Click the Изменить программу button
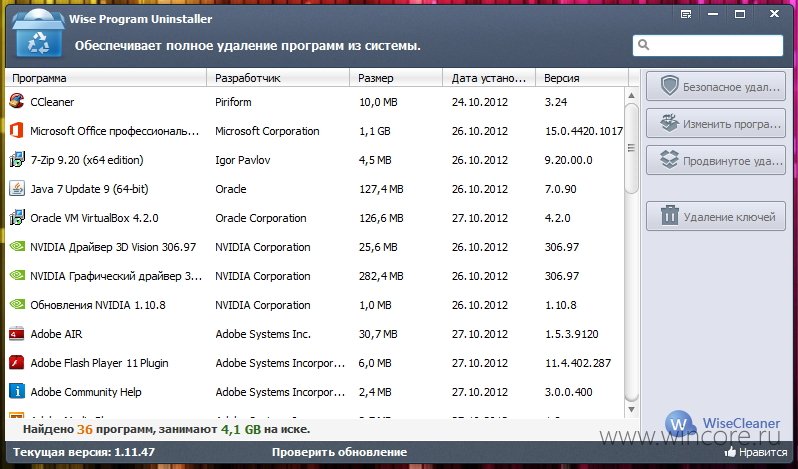The width and height of the screenshot is (798, 469). pyautogui.click(x=716, y=124)
